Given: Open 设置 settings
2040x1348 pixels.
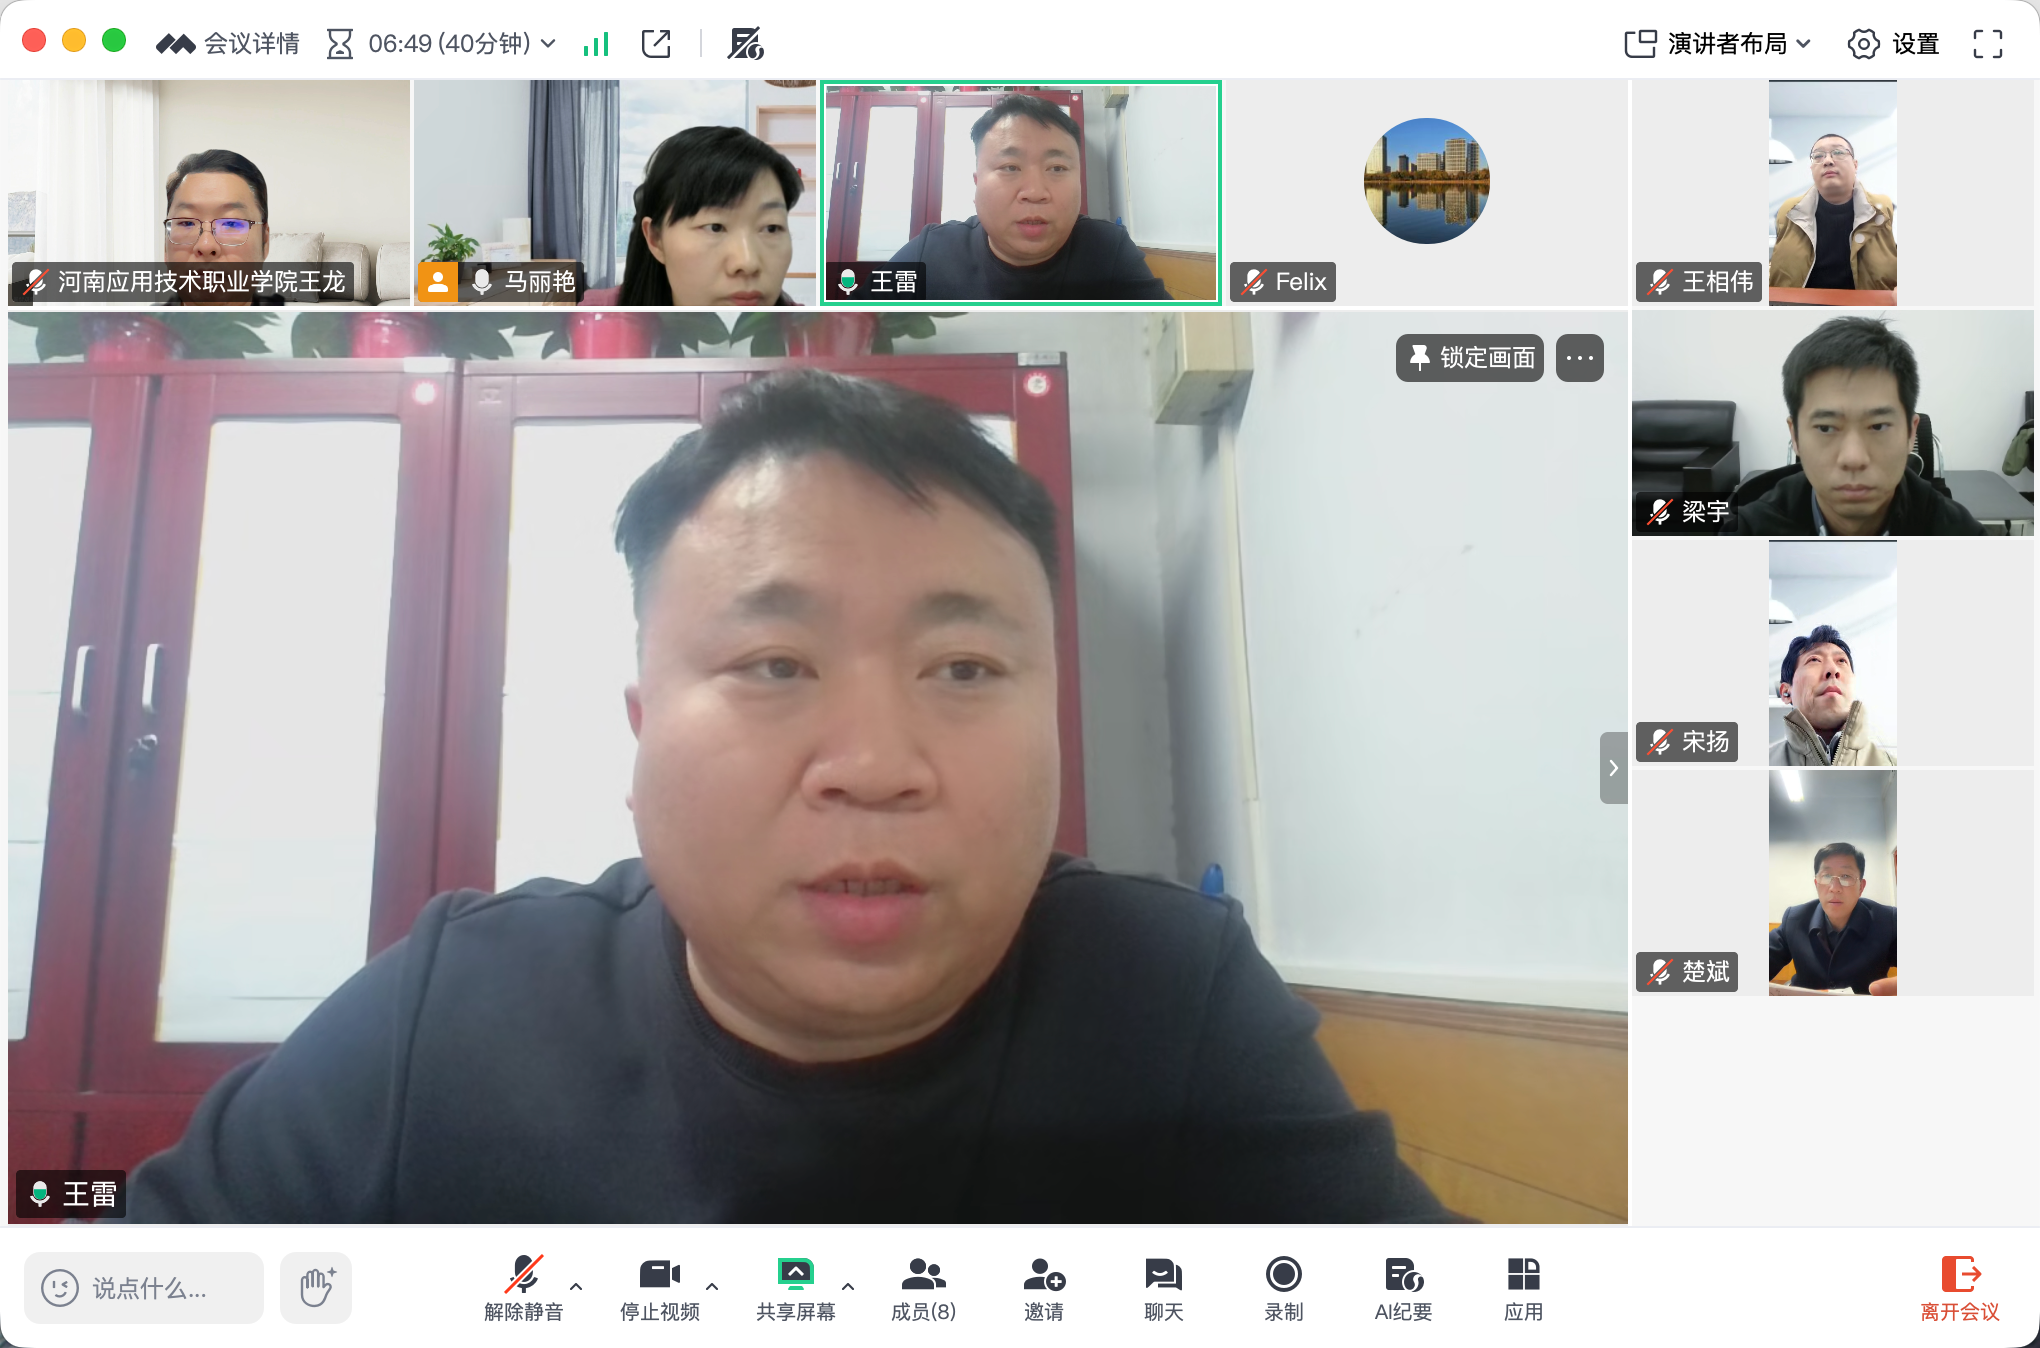Looking at the screenshot, I should (x=1893, y=44).
